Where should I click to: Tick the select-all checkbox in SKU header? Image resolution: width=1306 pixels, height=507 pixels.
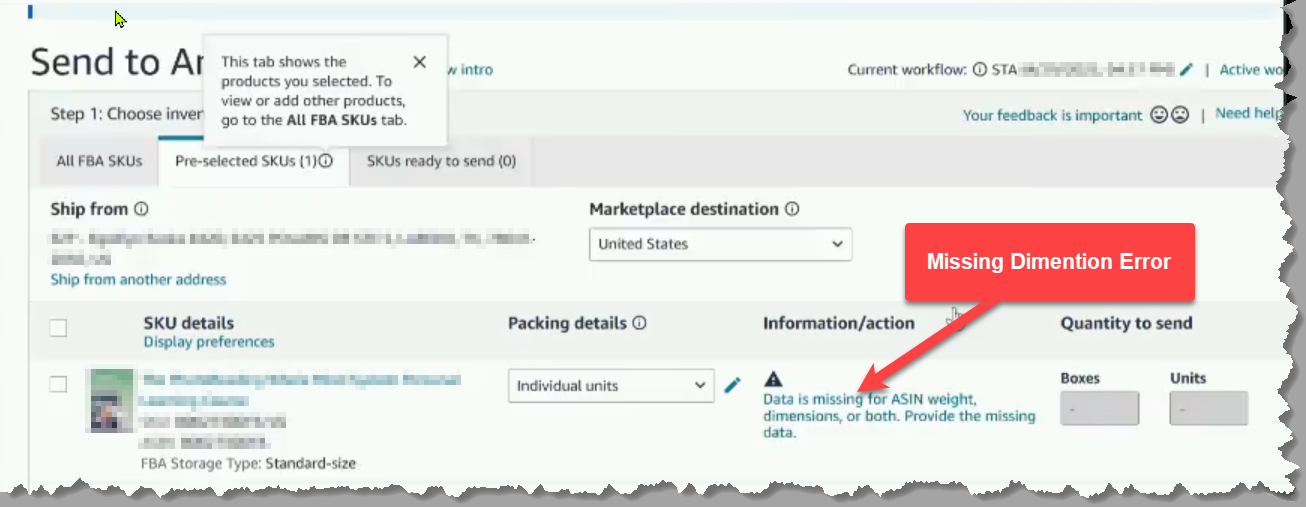(59, 328)
